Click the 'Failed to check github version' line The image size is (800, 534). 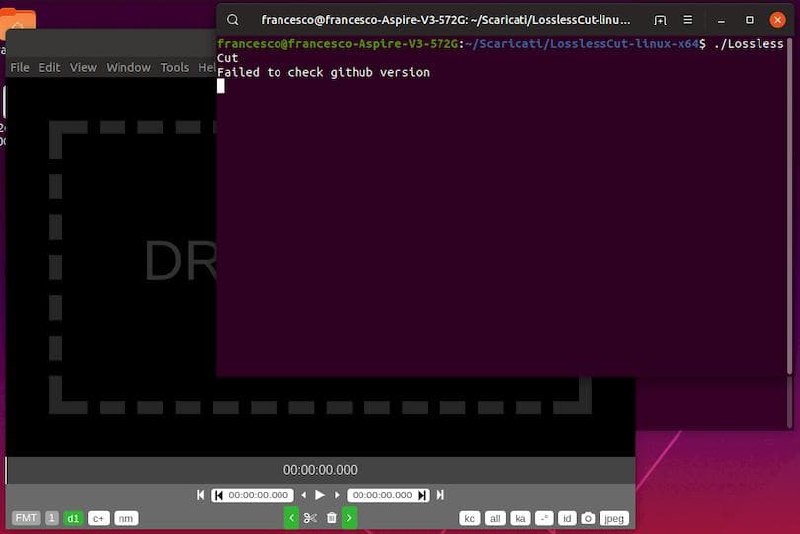(323, 72)
